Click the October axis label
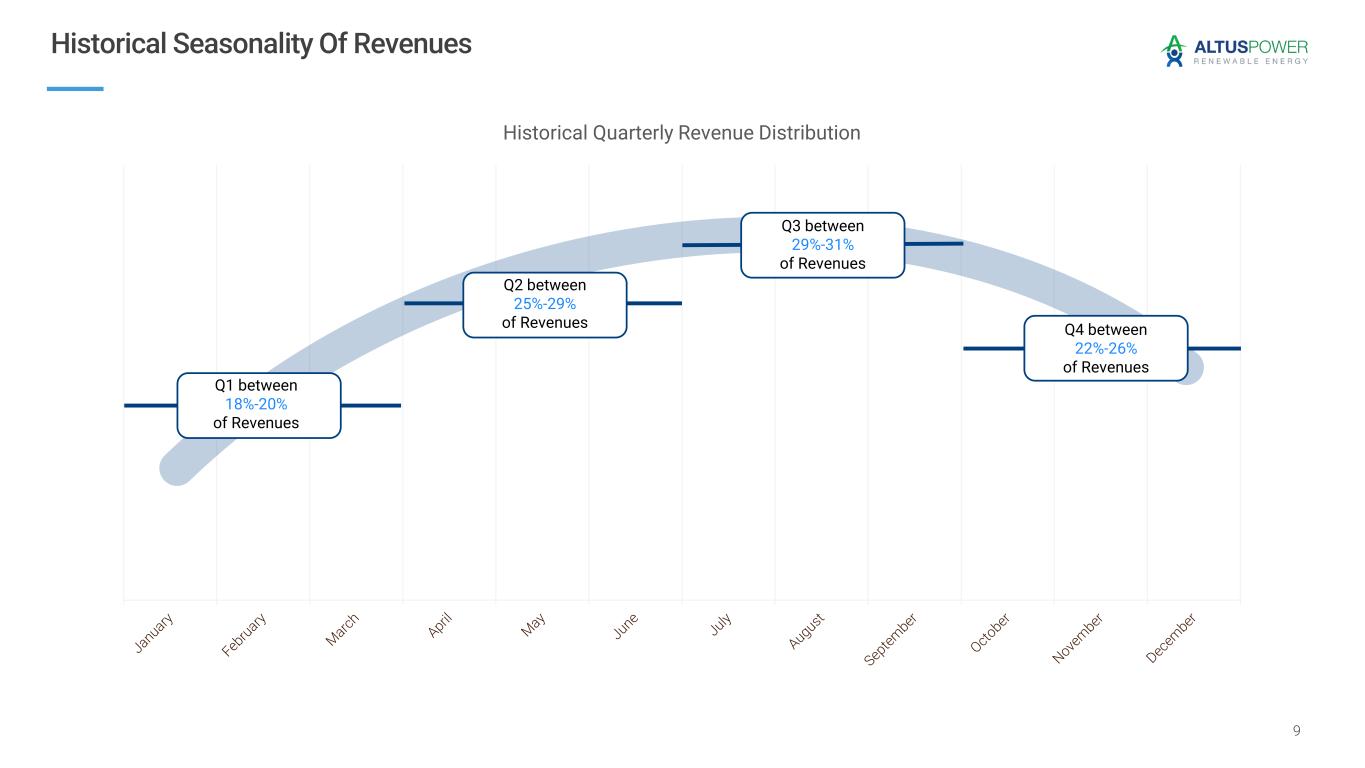1365x768 pixels. click(991, 633)
